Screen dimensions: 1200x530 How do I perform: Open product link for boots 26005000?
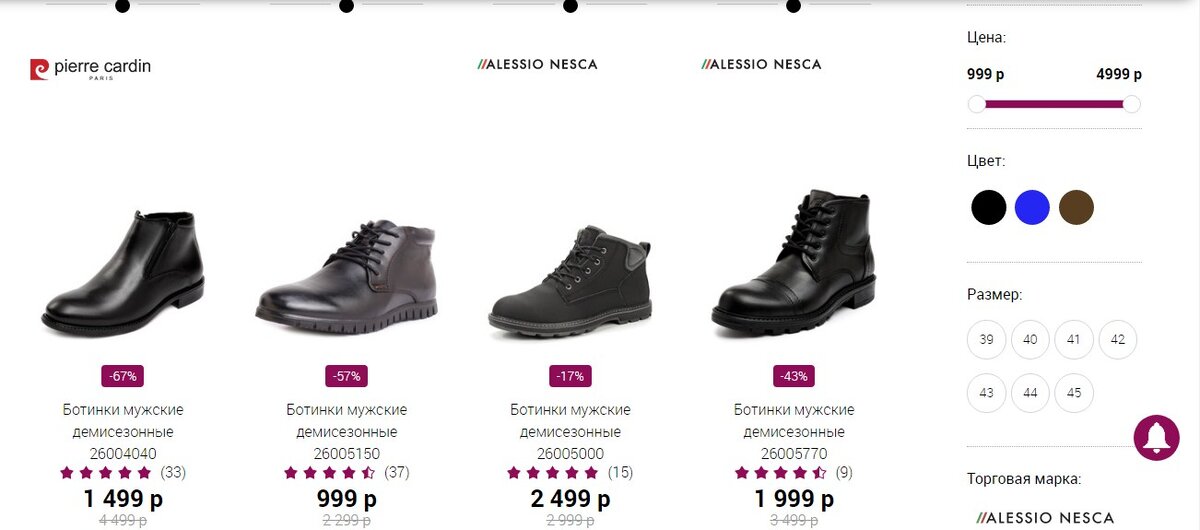click(x=570, y=432)
